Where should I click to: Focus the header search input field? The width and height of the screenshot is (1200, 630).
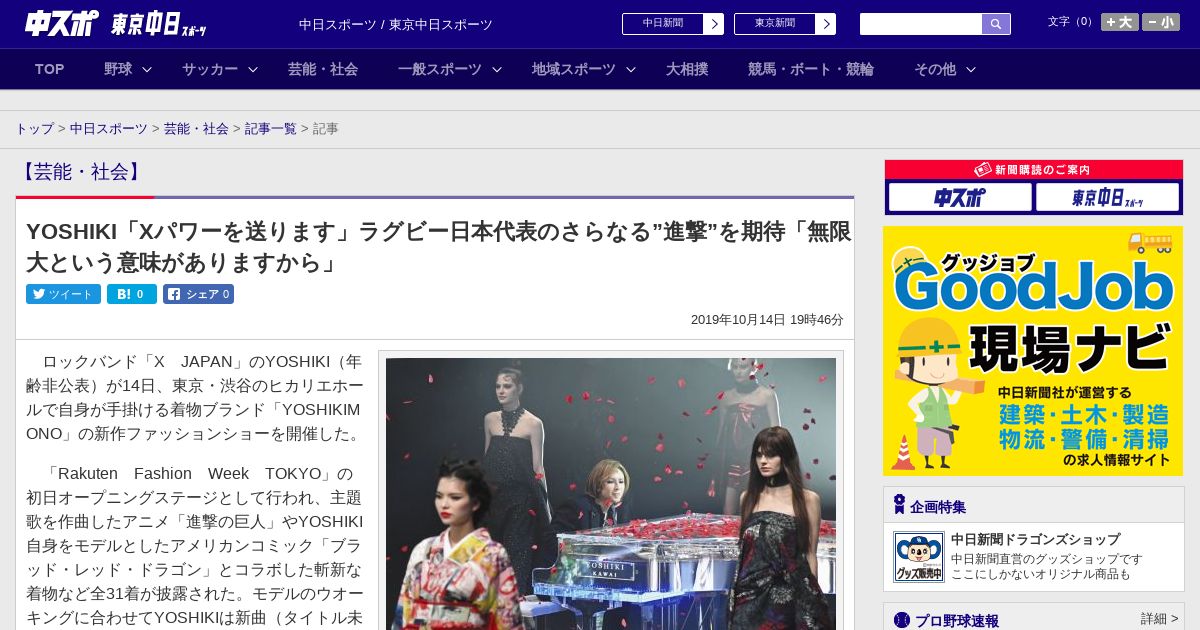tap(921, 24)
